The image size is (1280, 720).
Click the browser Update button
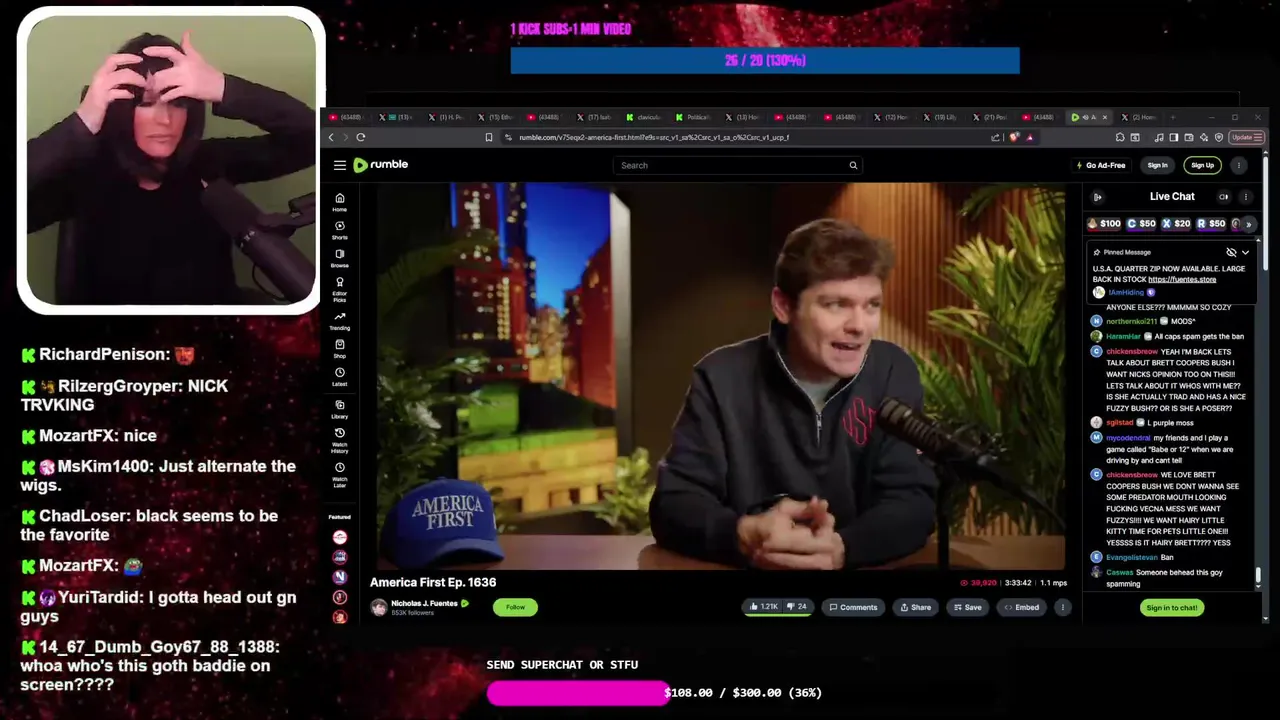(x=1246, y=137)
